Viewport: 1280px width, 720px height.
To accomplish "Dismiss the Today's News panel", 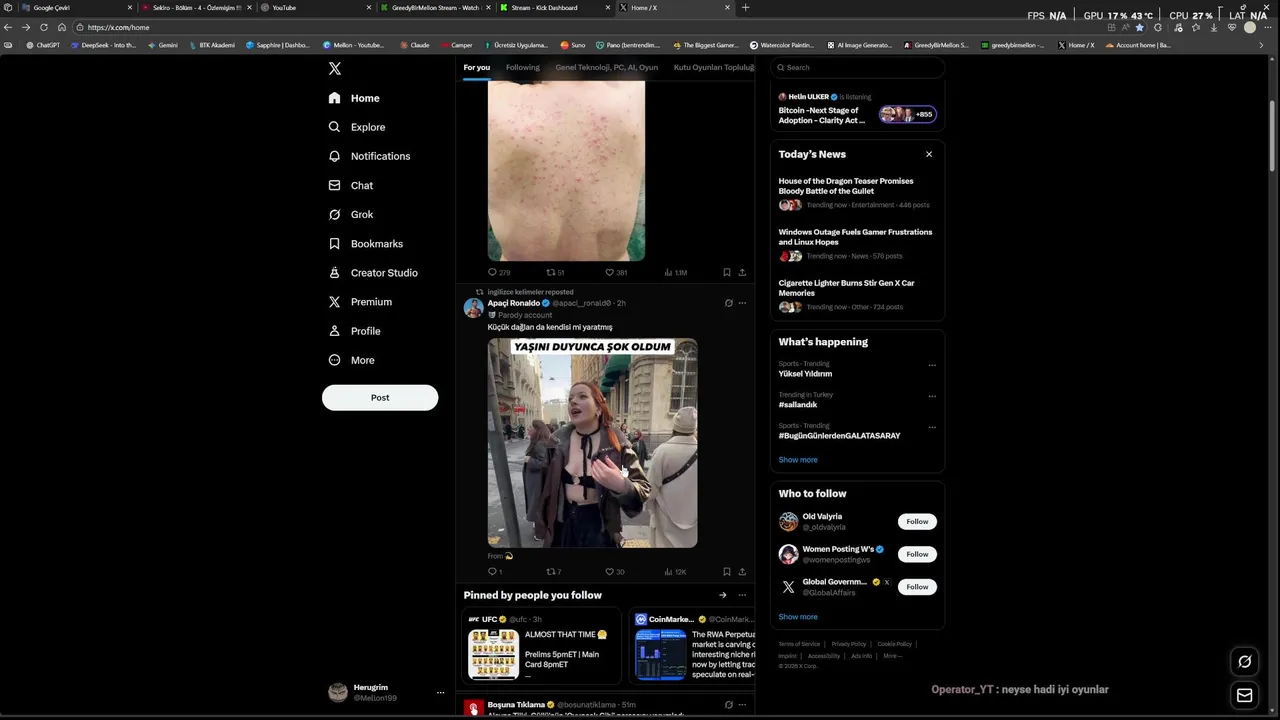I will tap(929, 154).
